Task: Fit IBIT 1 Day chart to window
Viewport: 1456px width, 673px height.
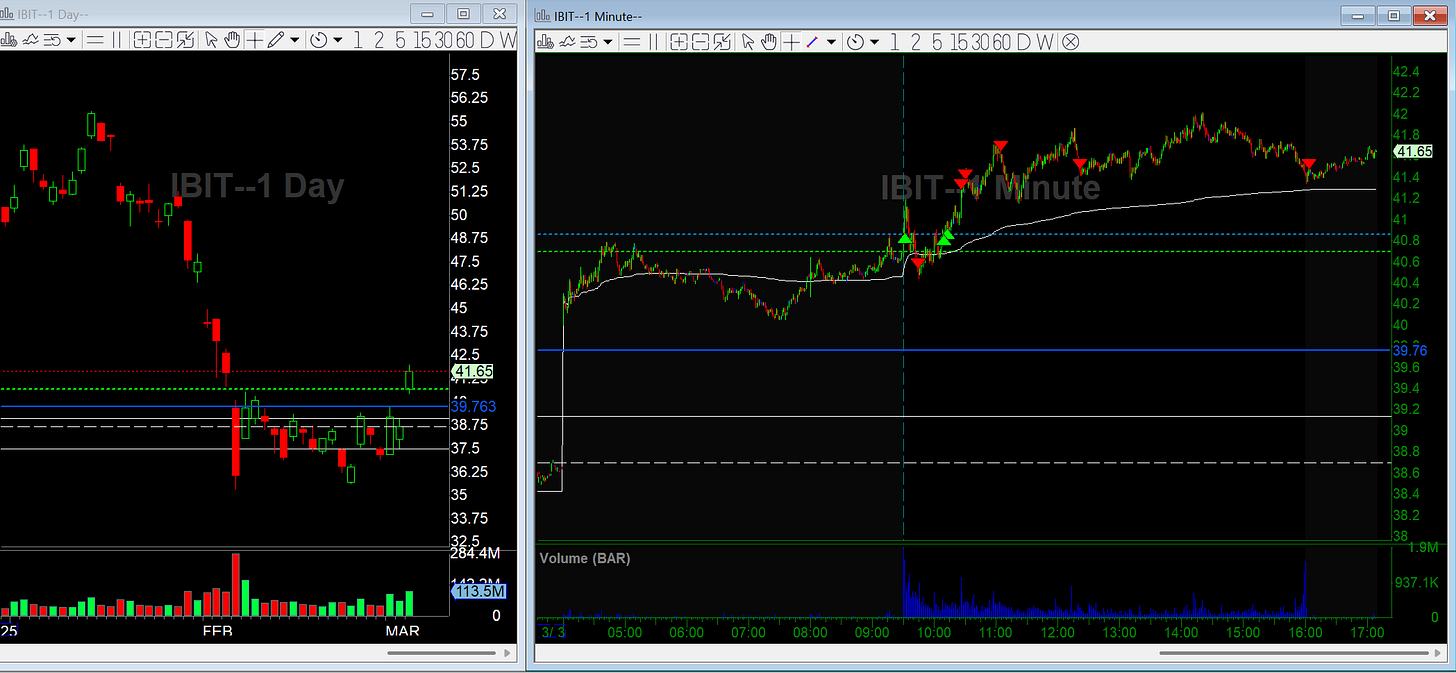Action: [185, 40]
